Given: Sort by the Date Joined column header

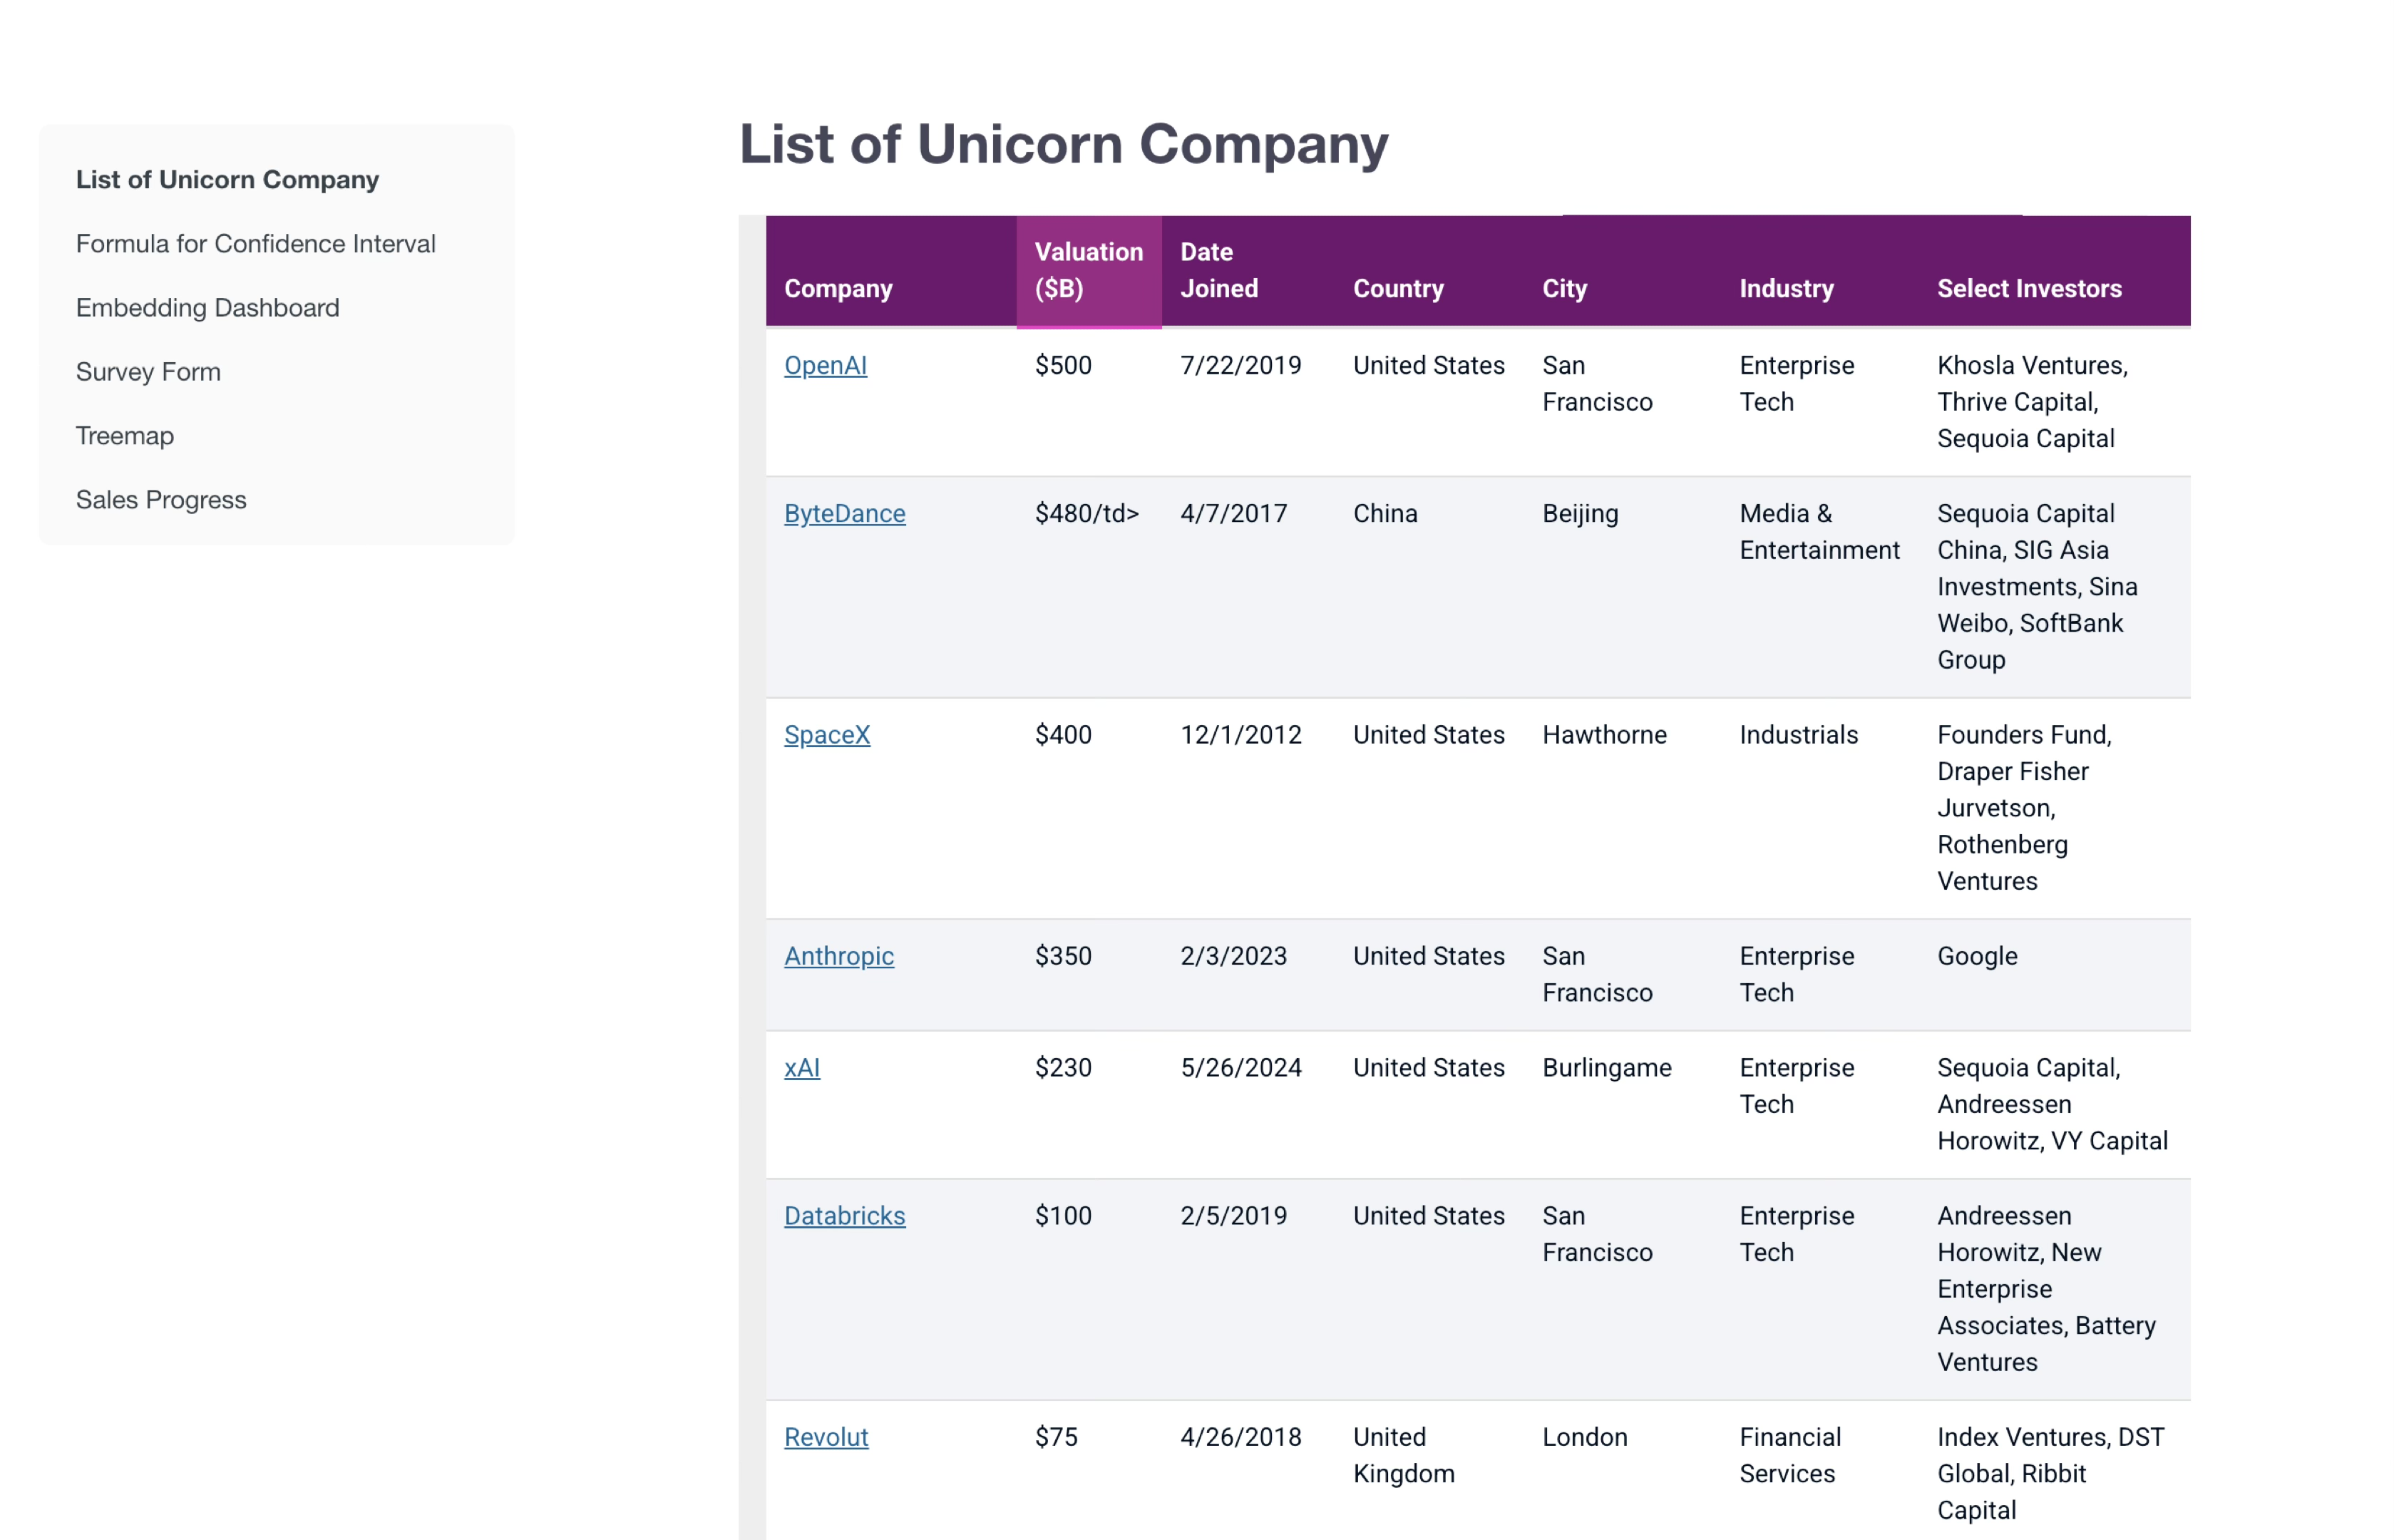Looking at the screenshot, I should pos(1218,270).
